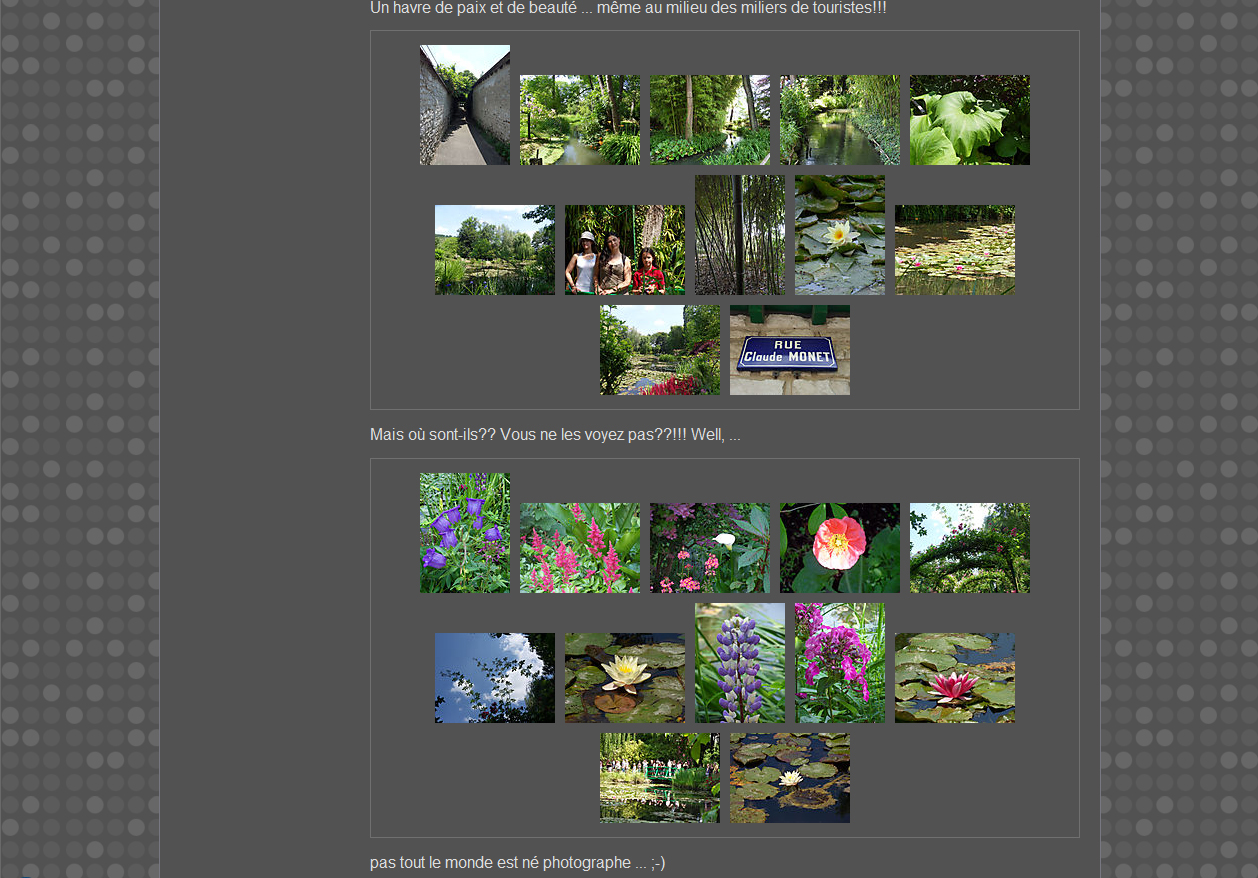Open the purple bellflowers thumbnail

pos(464,533)
